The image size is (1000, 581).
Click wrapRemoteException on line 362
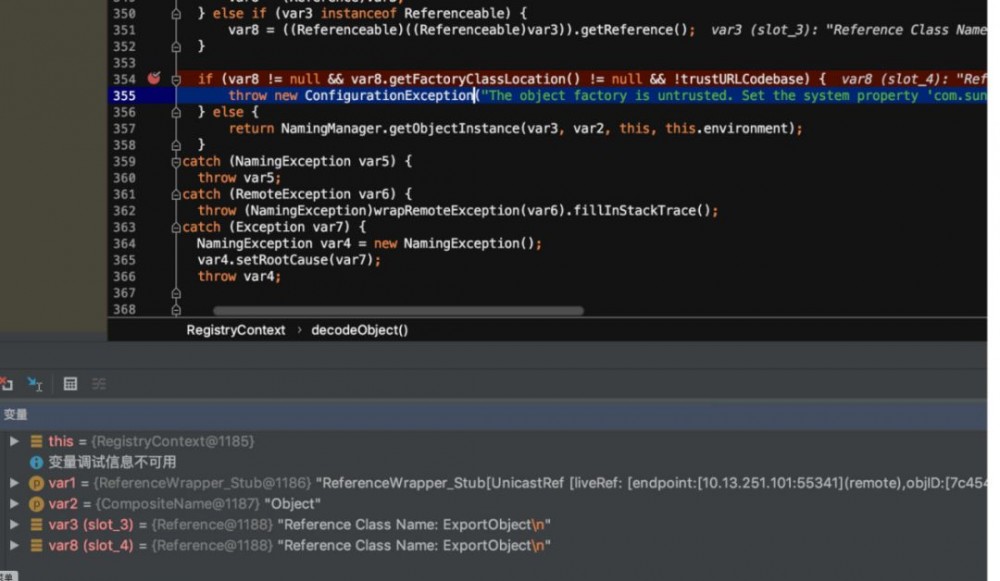pyautogui.click(x=446, y=210)
